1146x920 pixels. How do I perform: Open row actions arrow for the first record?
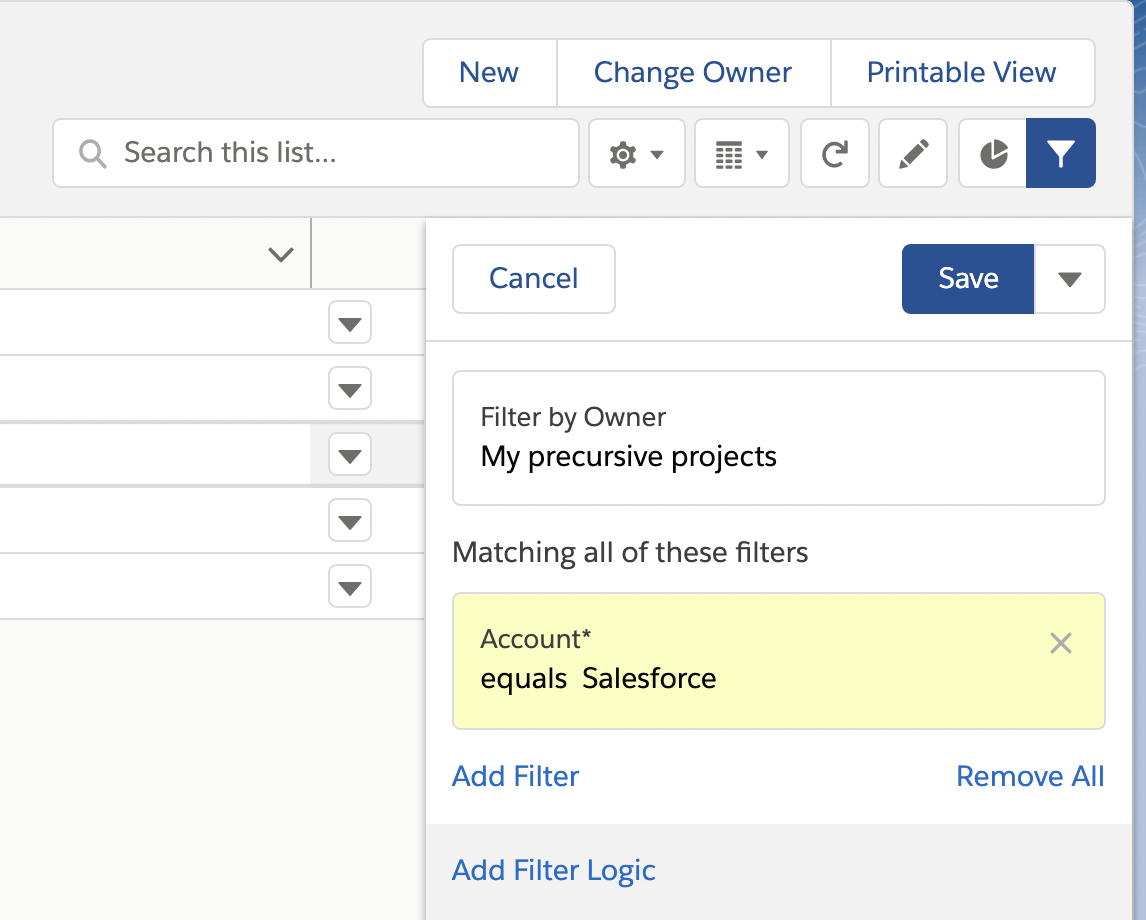(x=349, y=322)
